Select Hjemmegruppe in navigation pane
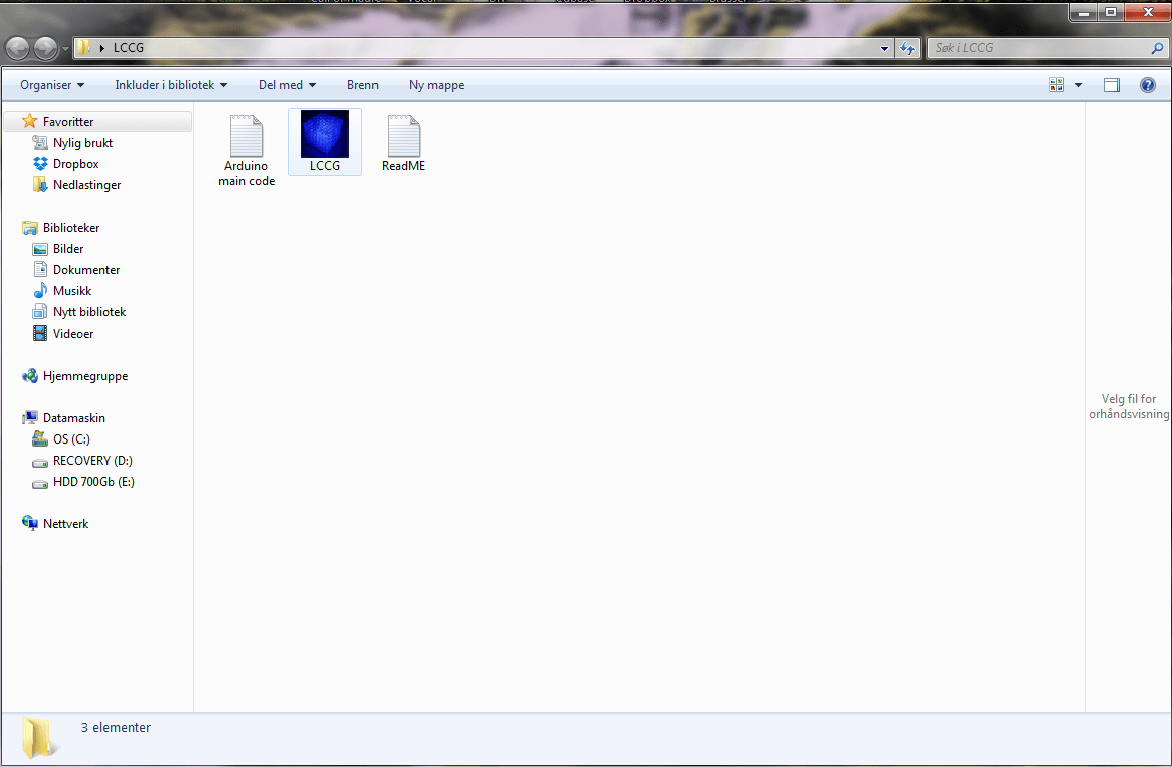 (75, 376)
